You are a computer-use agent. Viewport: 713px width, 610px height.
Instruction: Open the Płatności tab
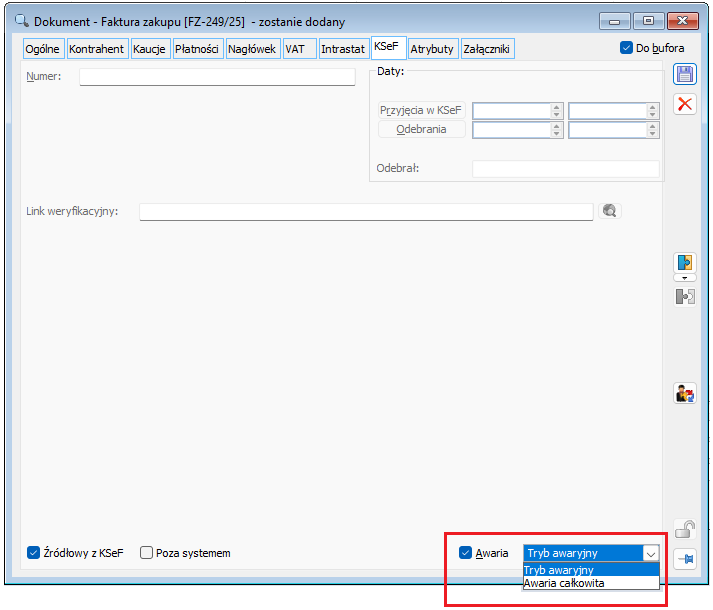point(197,49)
